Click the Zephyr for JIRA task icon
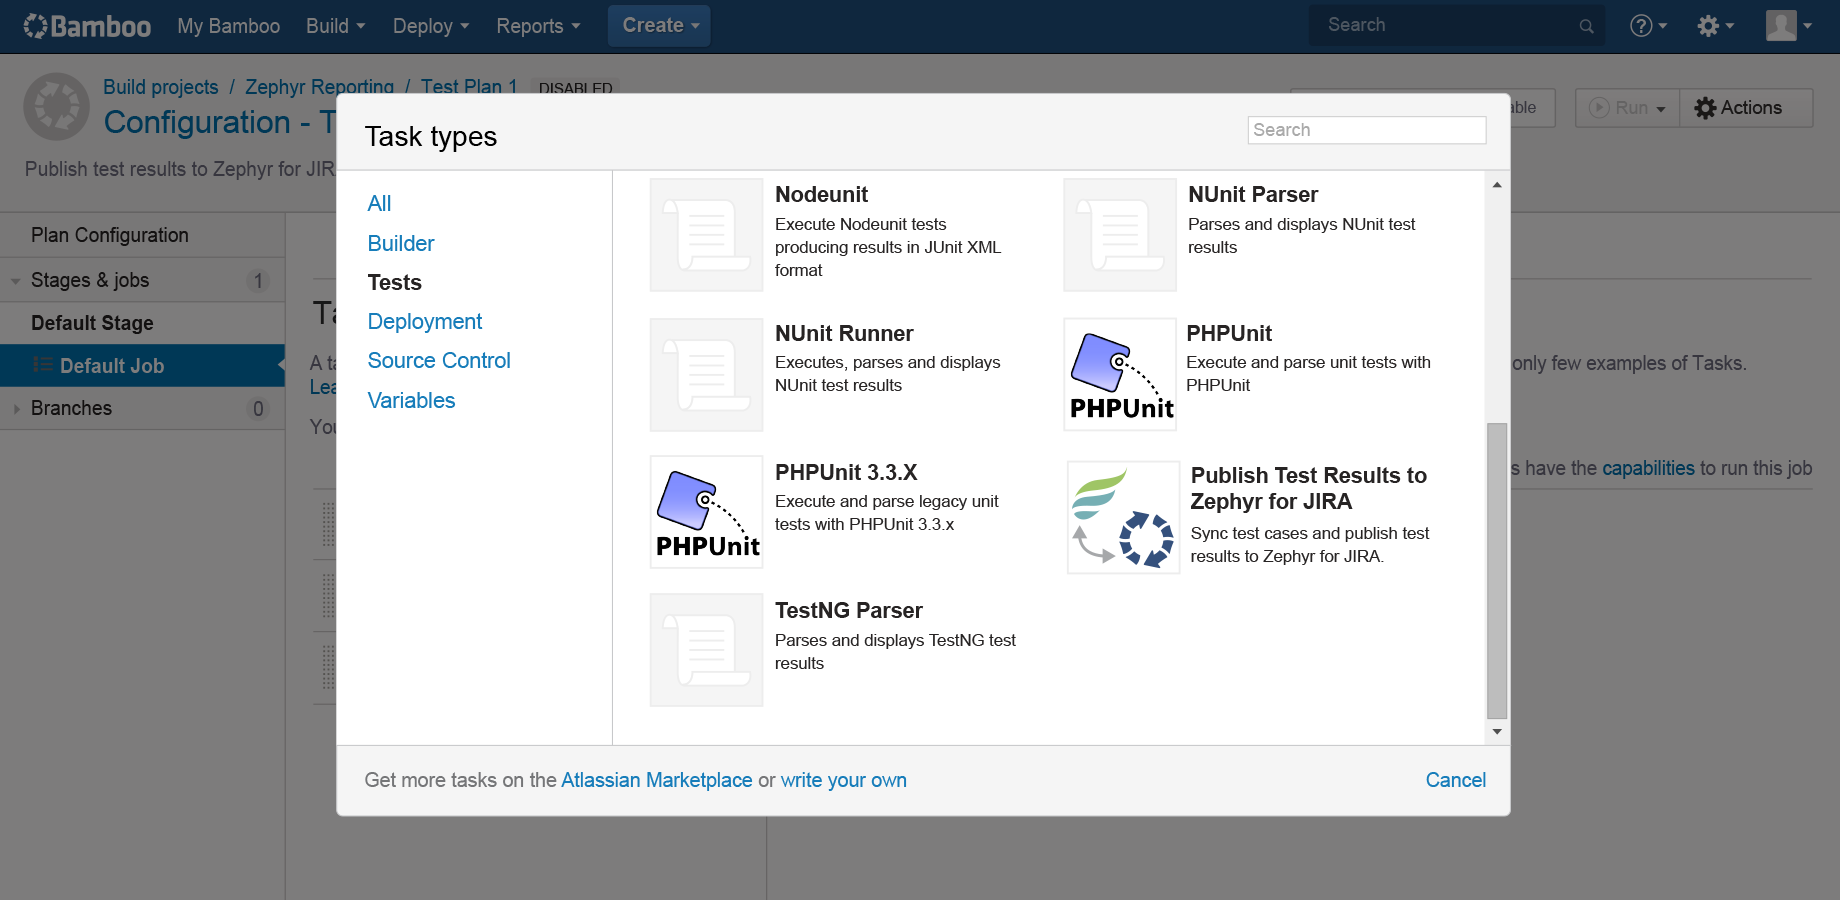1840x900 pixels. (x=1123, y=518)
